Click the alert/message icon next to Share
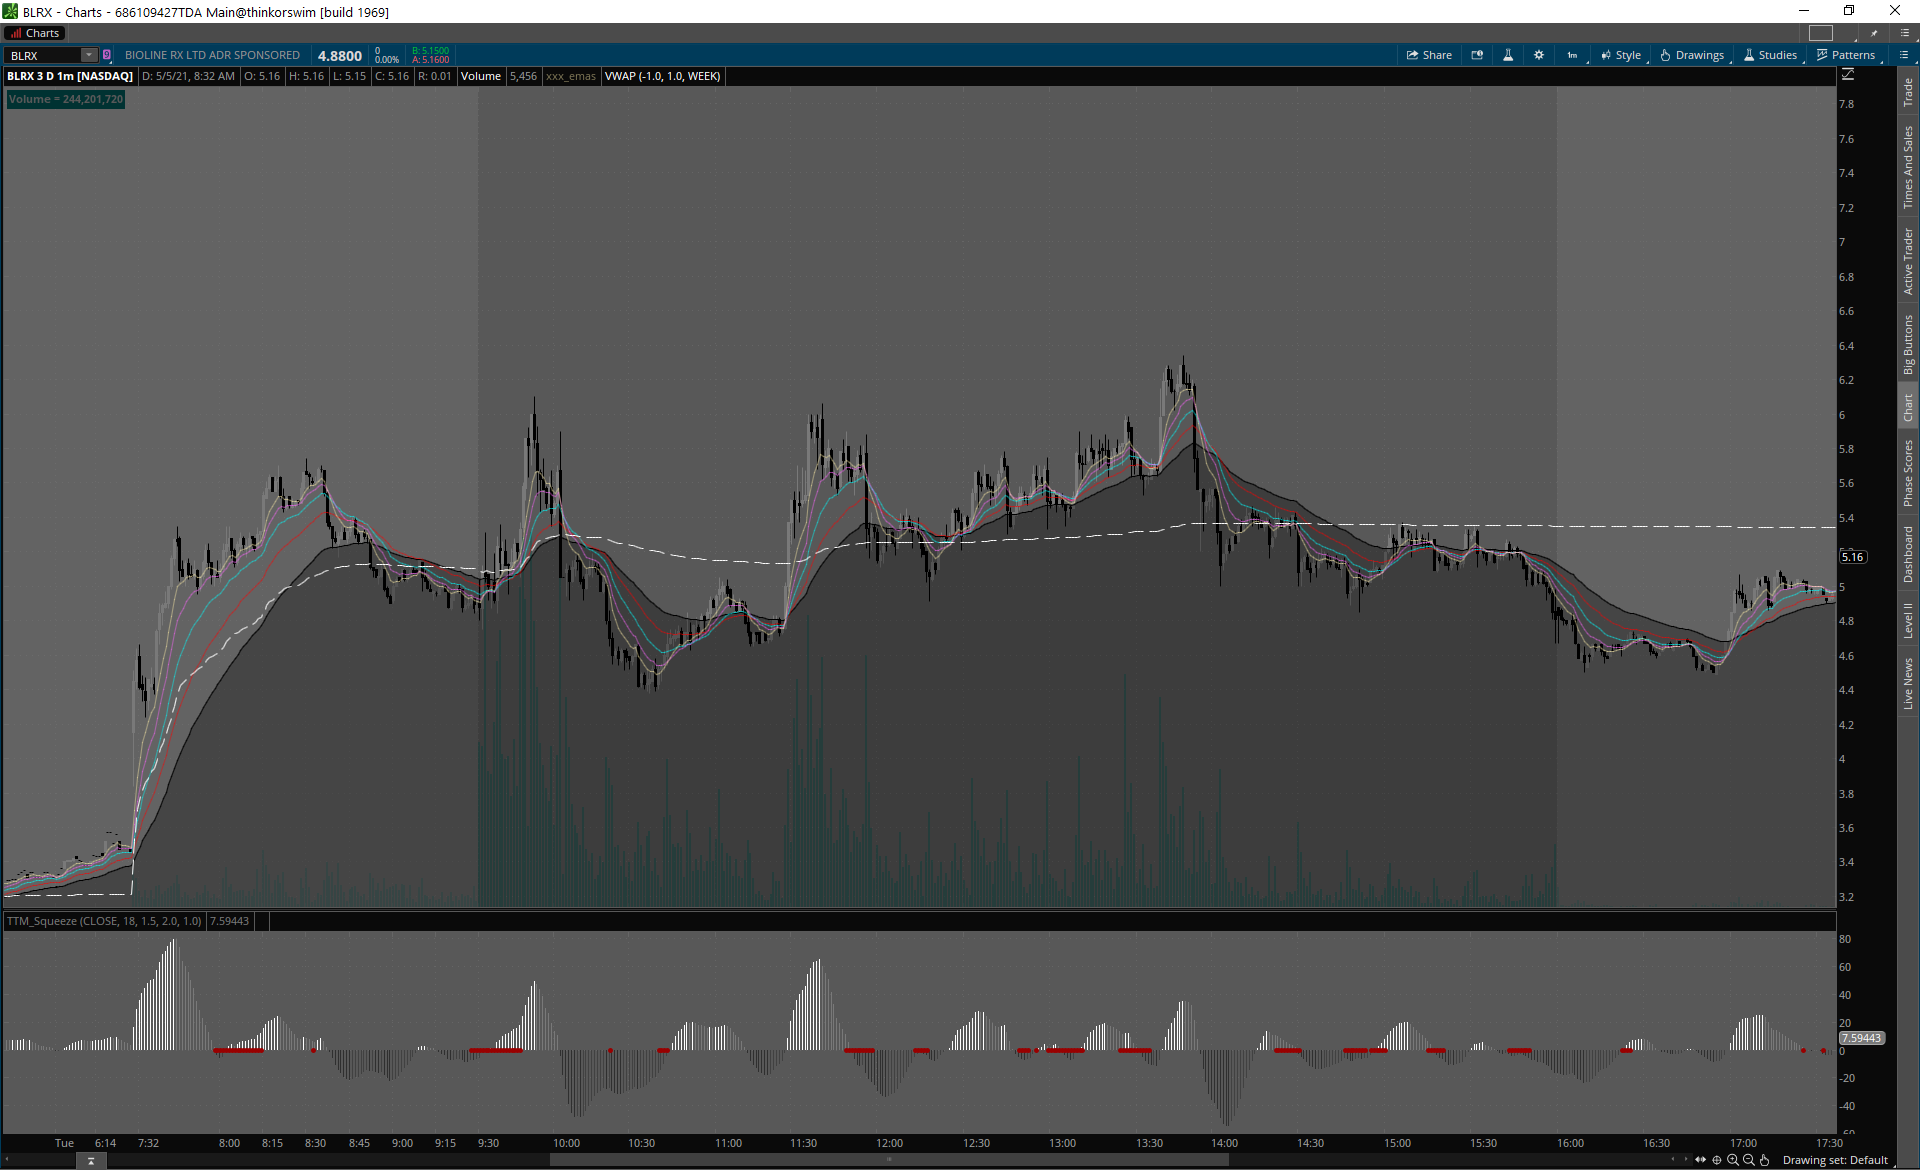 tap(1477, 55)
